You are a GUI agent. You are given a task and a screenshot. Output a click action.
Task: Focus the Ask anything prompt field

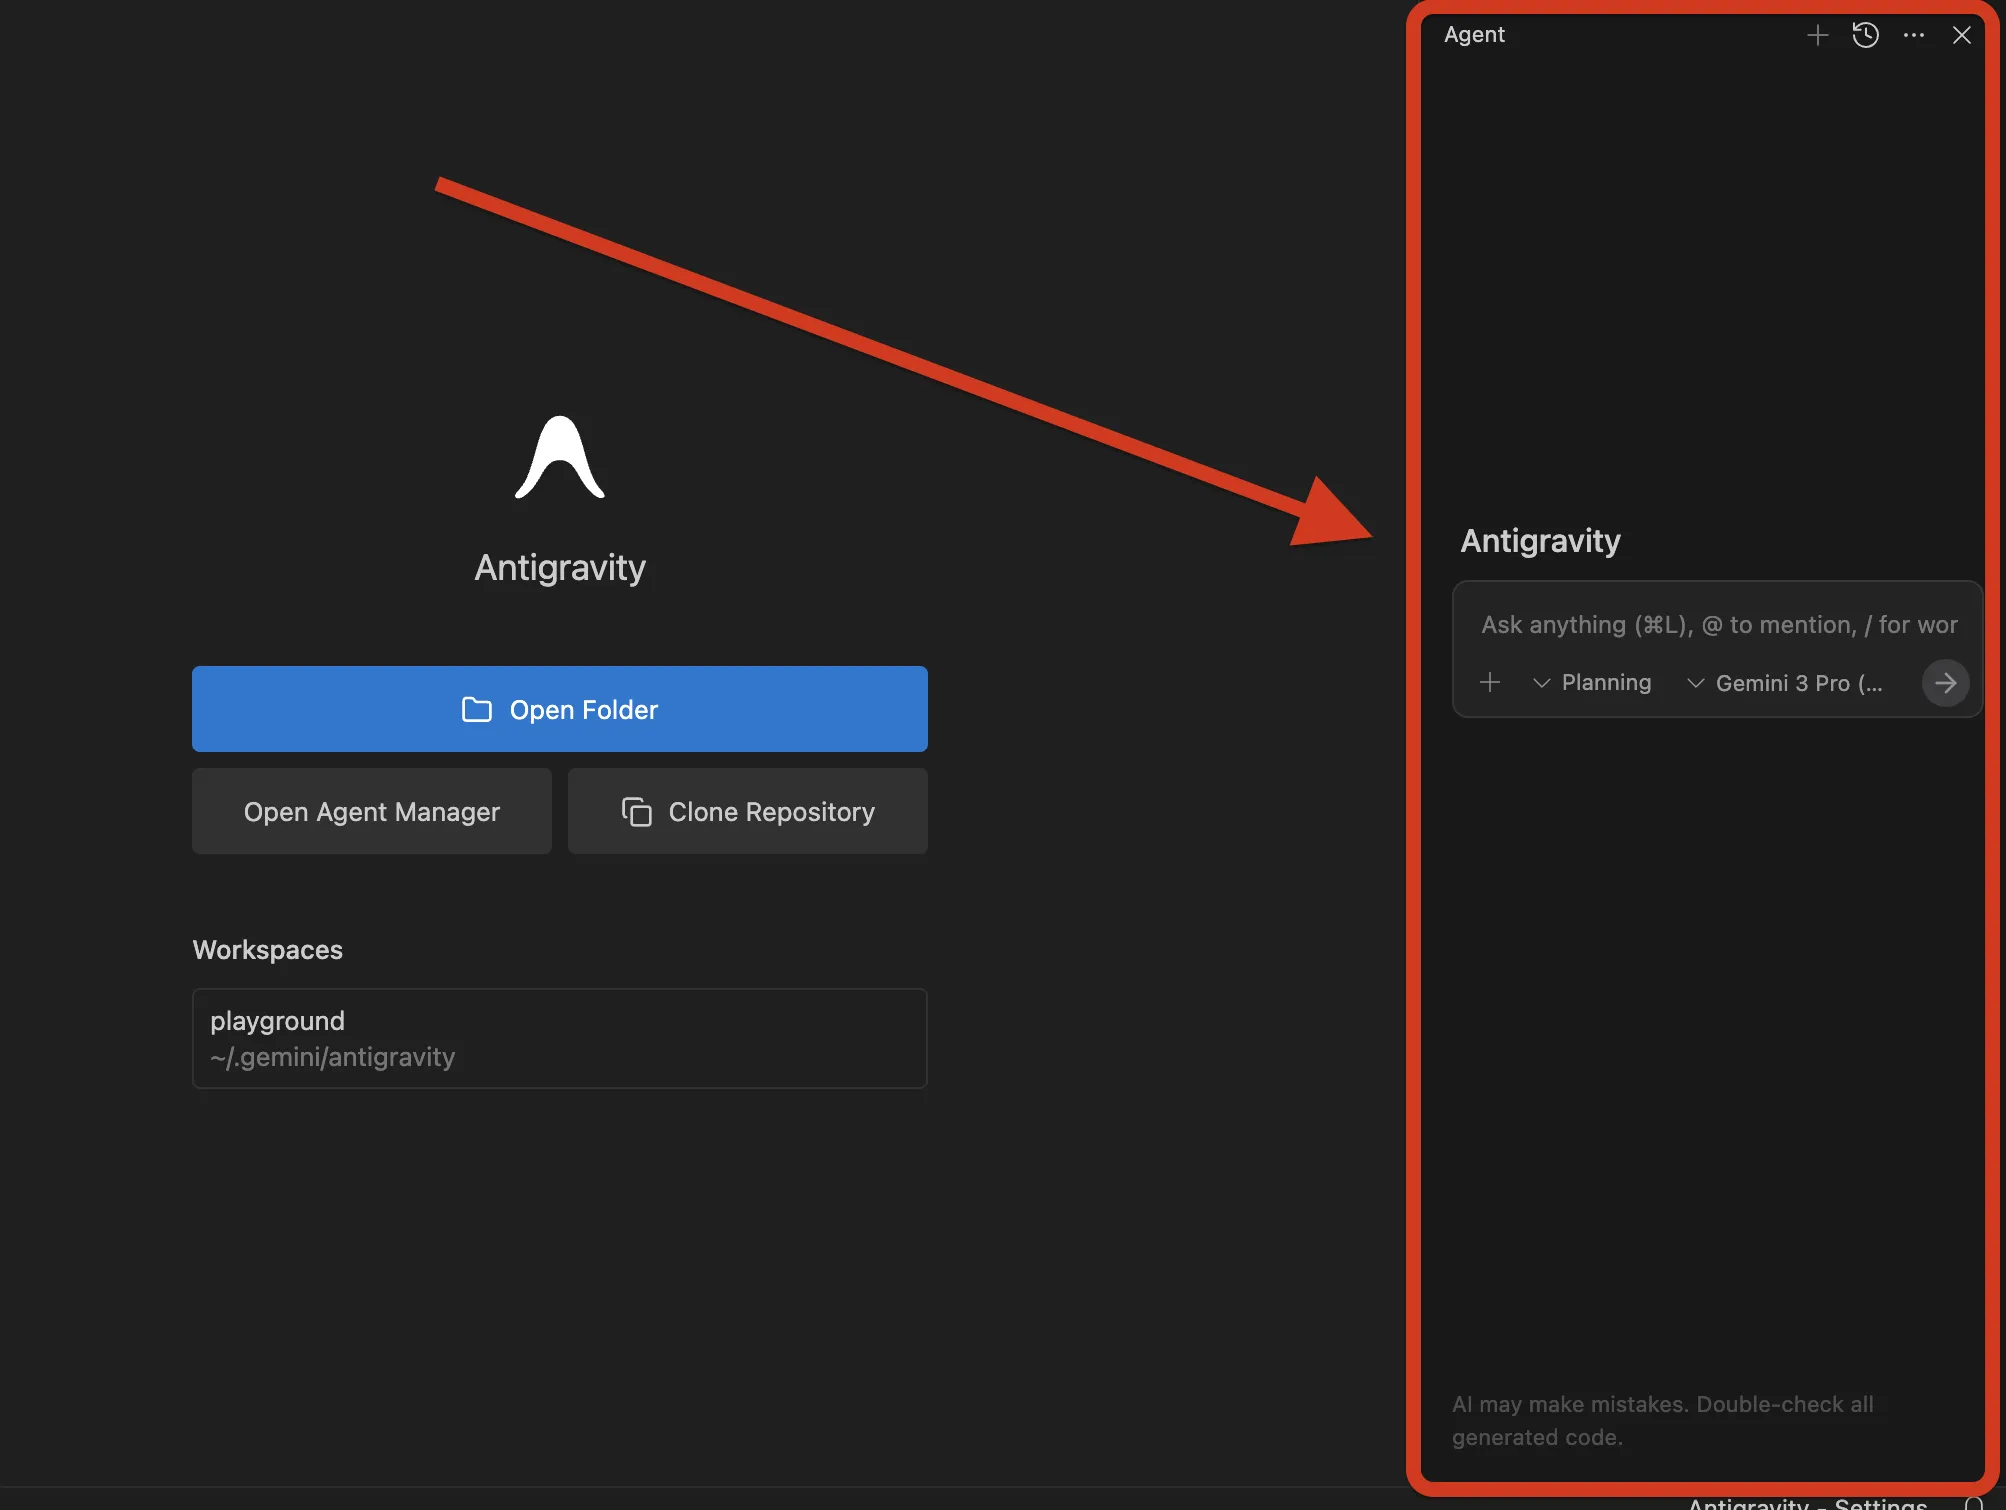1717,625
